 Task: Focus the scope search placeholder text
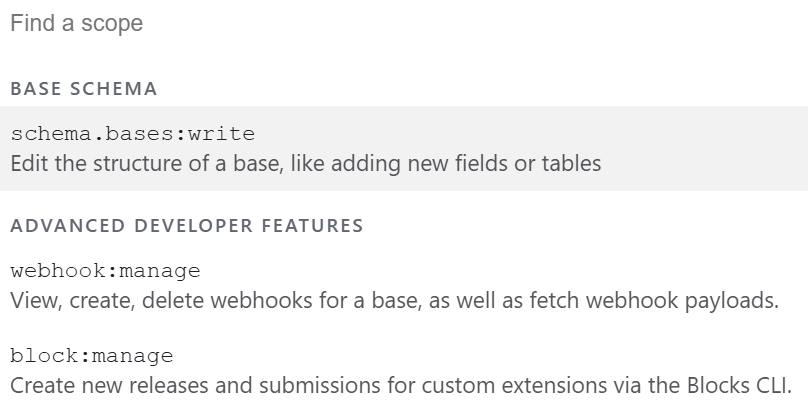(77, 23)
